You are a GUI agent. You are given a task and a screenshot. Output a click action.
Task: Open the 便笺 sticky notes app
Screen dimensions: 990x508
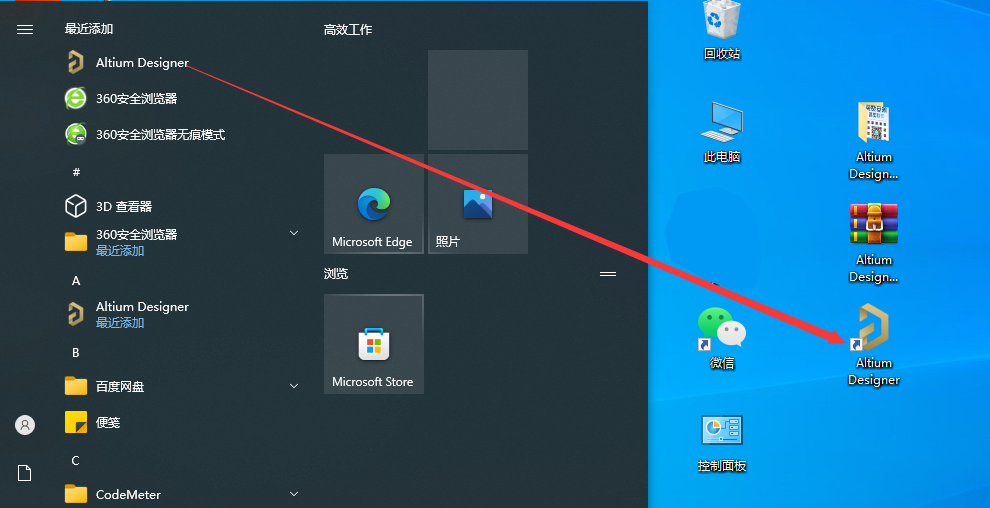tap(107, 422)
